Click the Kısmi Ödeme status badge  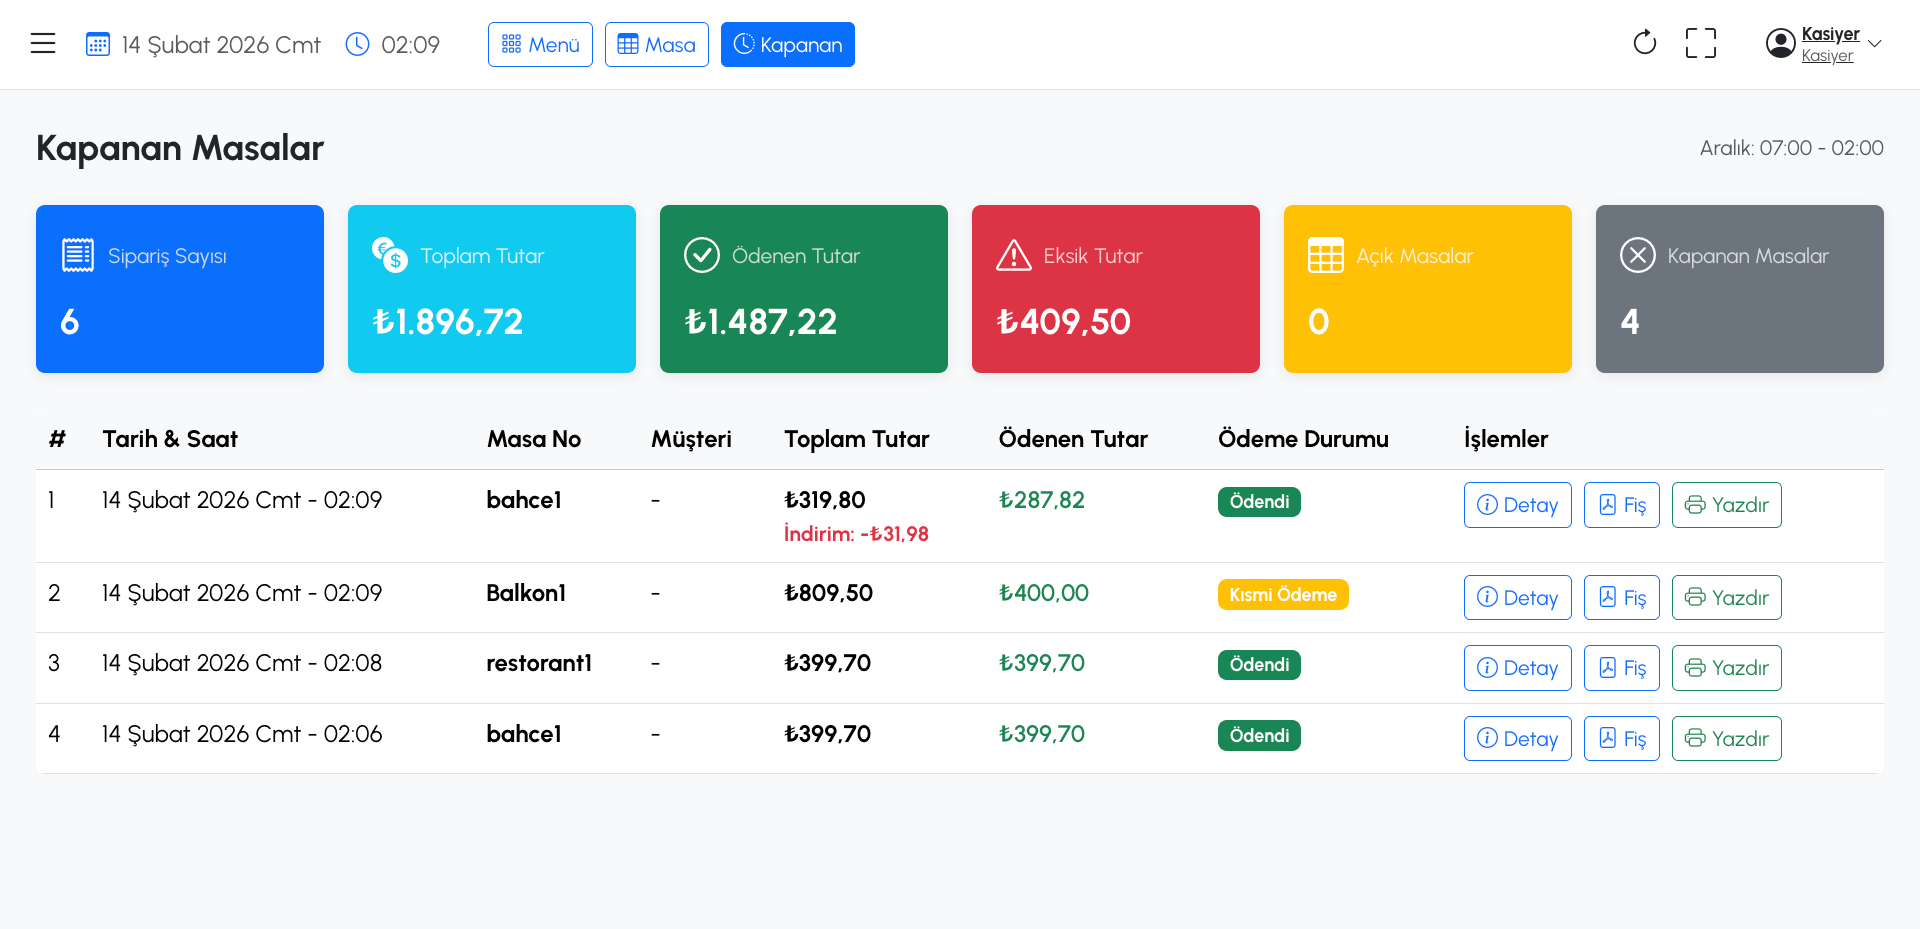(x=1282, y=595)
